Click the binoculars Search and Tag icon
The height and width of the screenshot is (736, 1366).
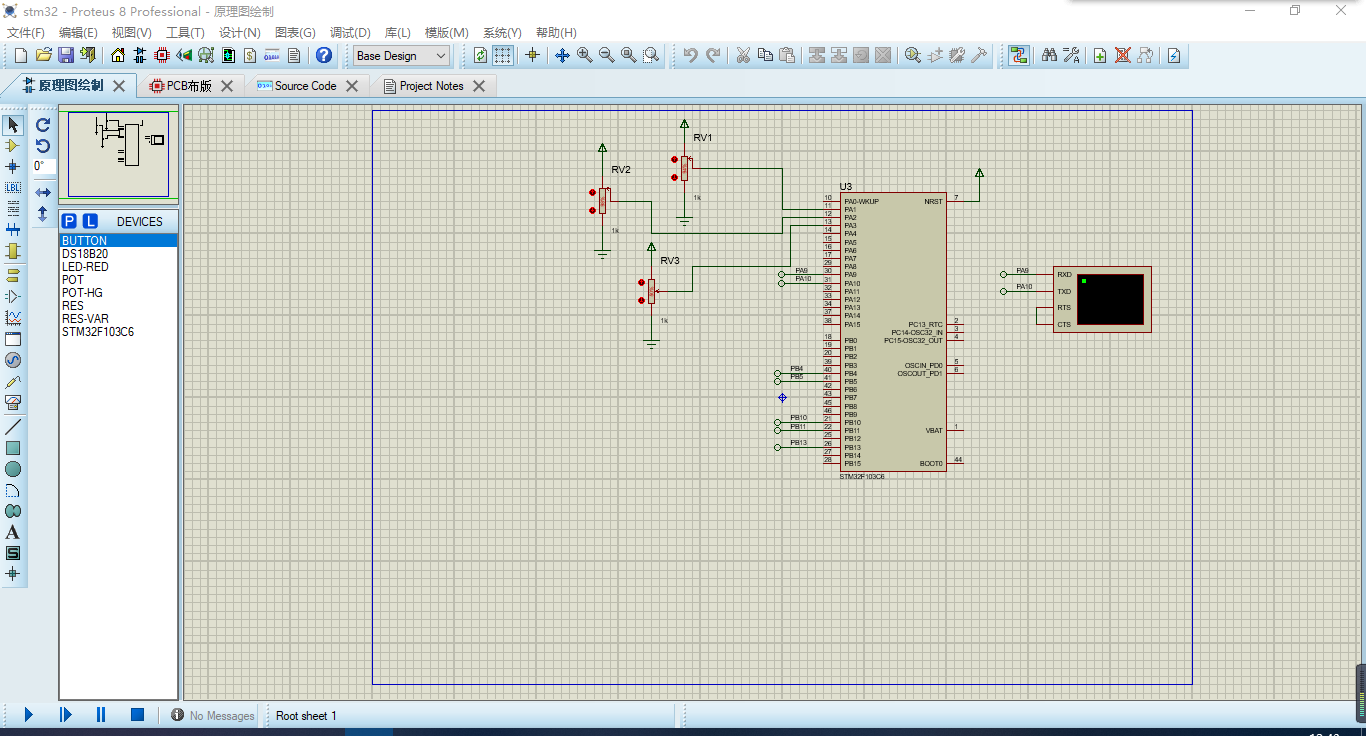[1049, 55]
